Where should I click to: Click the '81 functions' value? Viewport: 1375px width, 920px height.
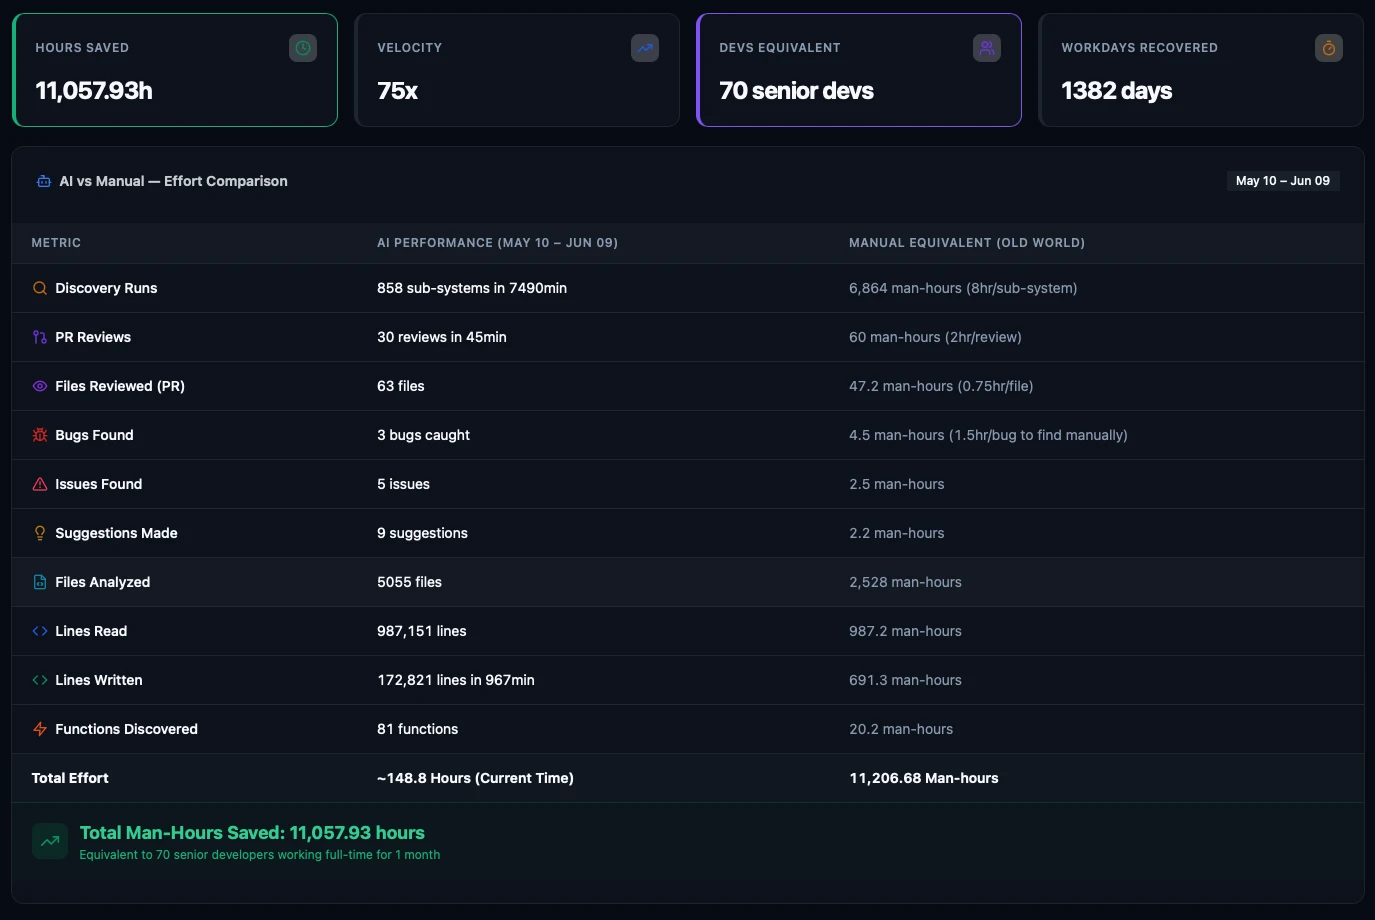click(x=417, y=729)
